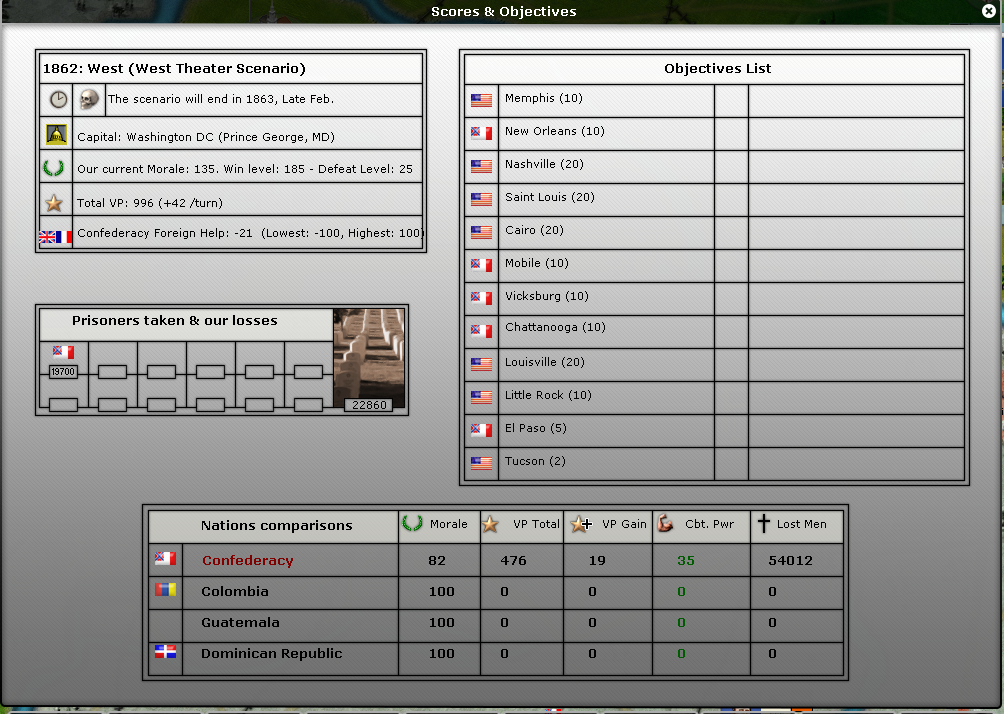Click the red Confederacy nation name
The image size is (1004, 714).
[x=247, y=560]
